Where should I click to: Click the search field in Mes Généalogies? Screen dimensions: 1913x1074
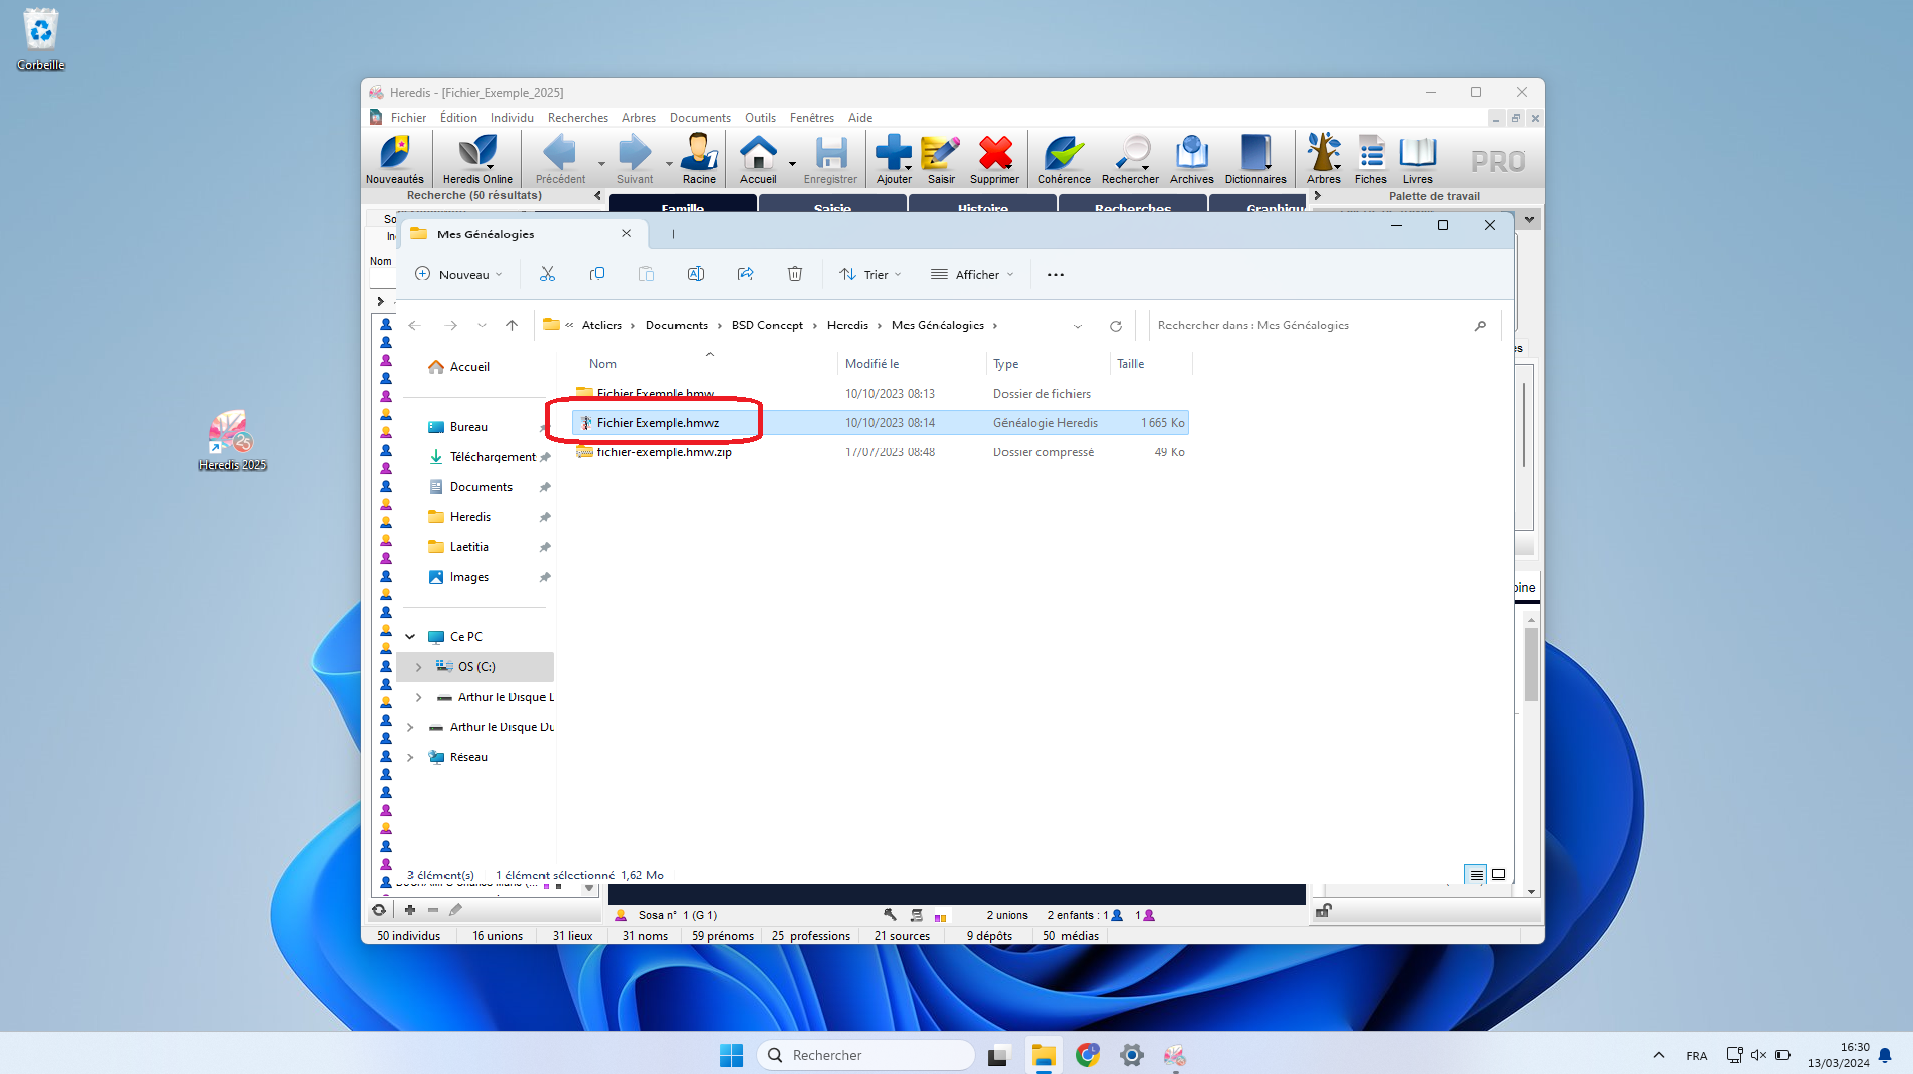coord(1310,326)
